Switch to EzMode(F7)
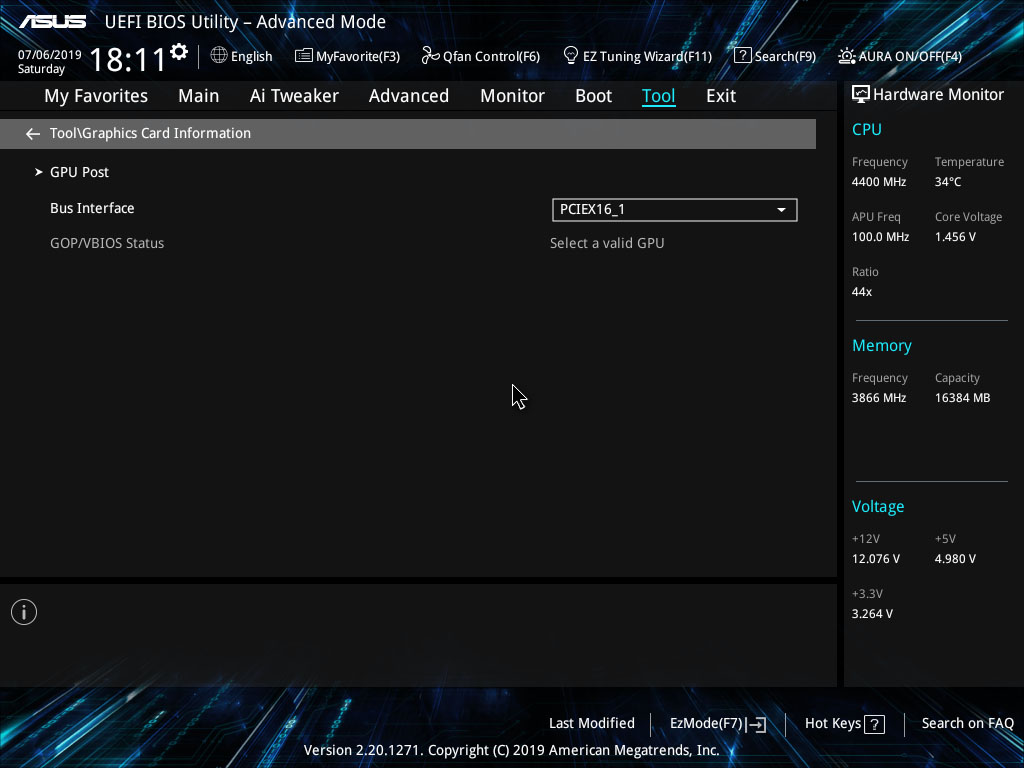The height and width of the screenshot is (768, 1024). pos(706,724)
